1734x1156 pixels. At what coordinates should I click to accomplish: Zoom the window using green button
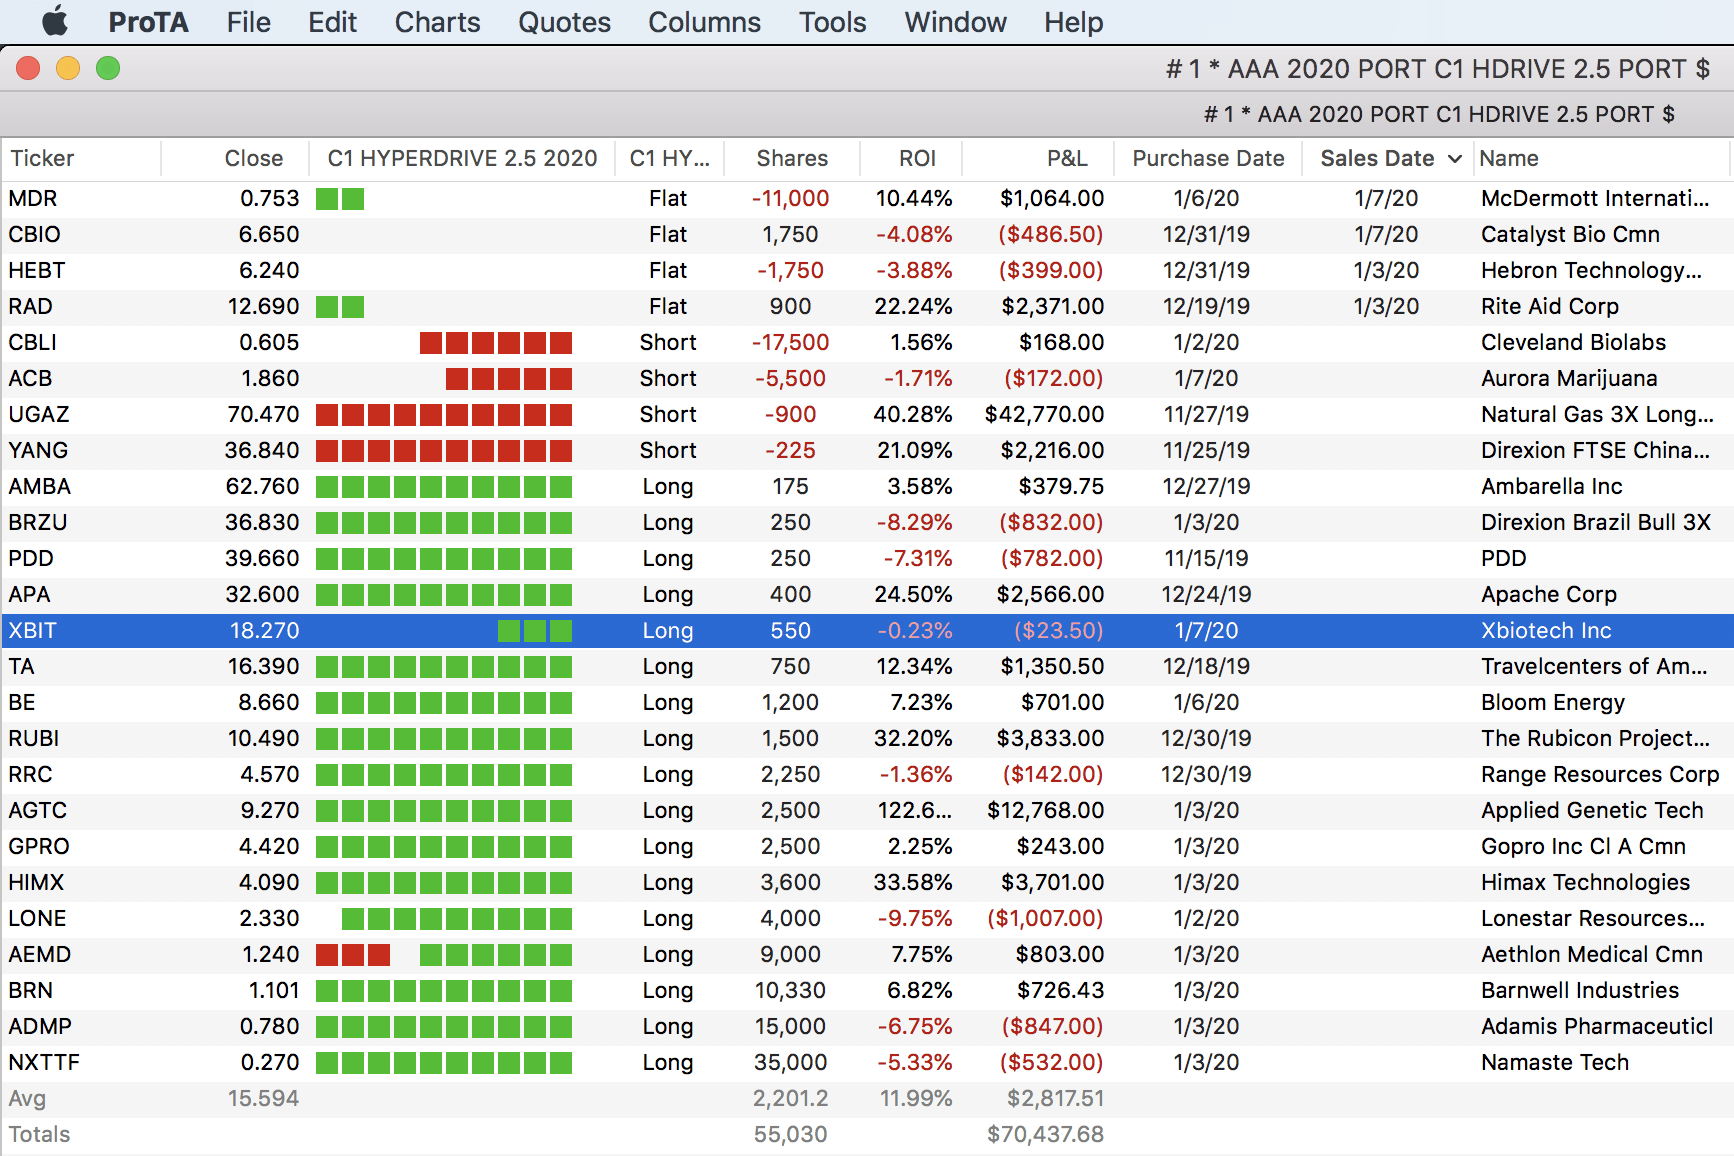pyautogui.click(x=108, y=68)
